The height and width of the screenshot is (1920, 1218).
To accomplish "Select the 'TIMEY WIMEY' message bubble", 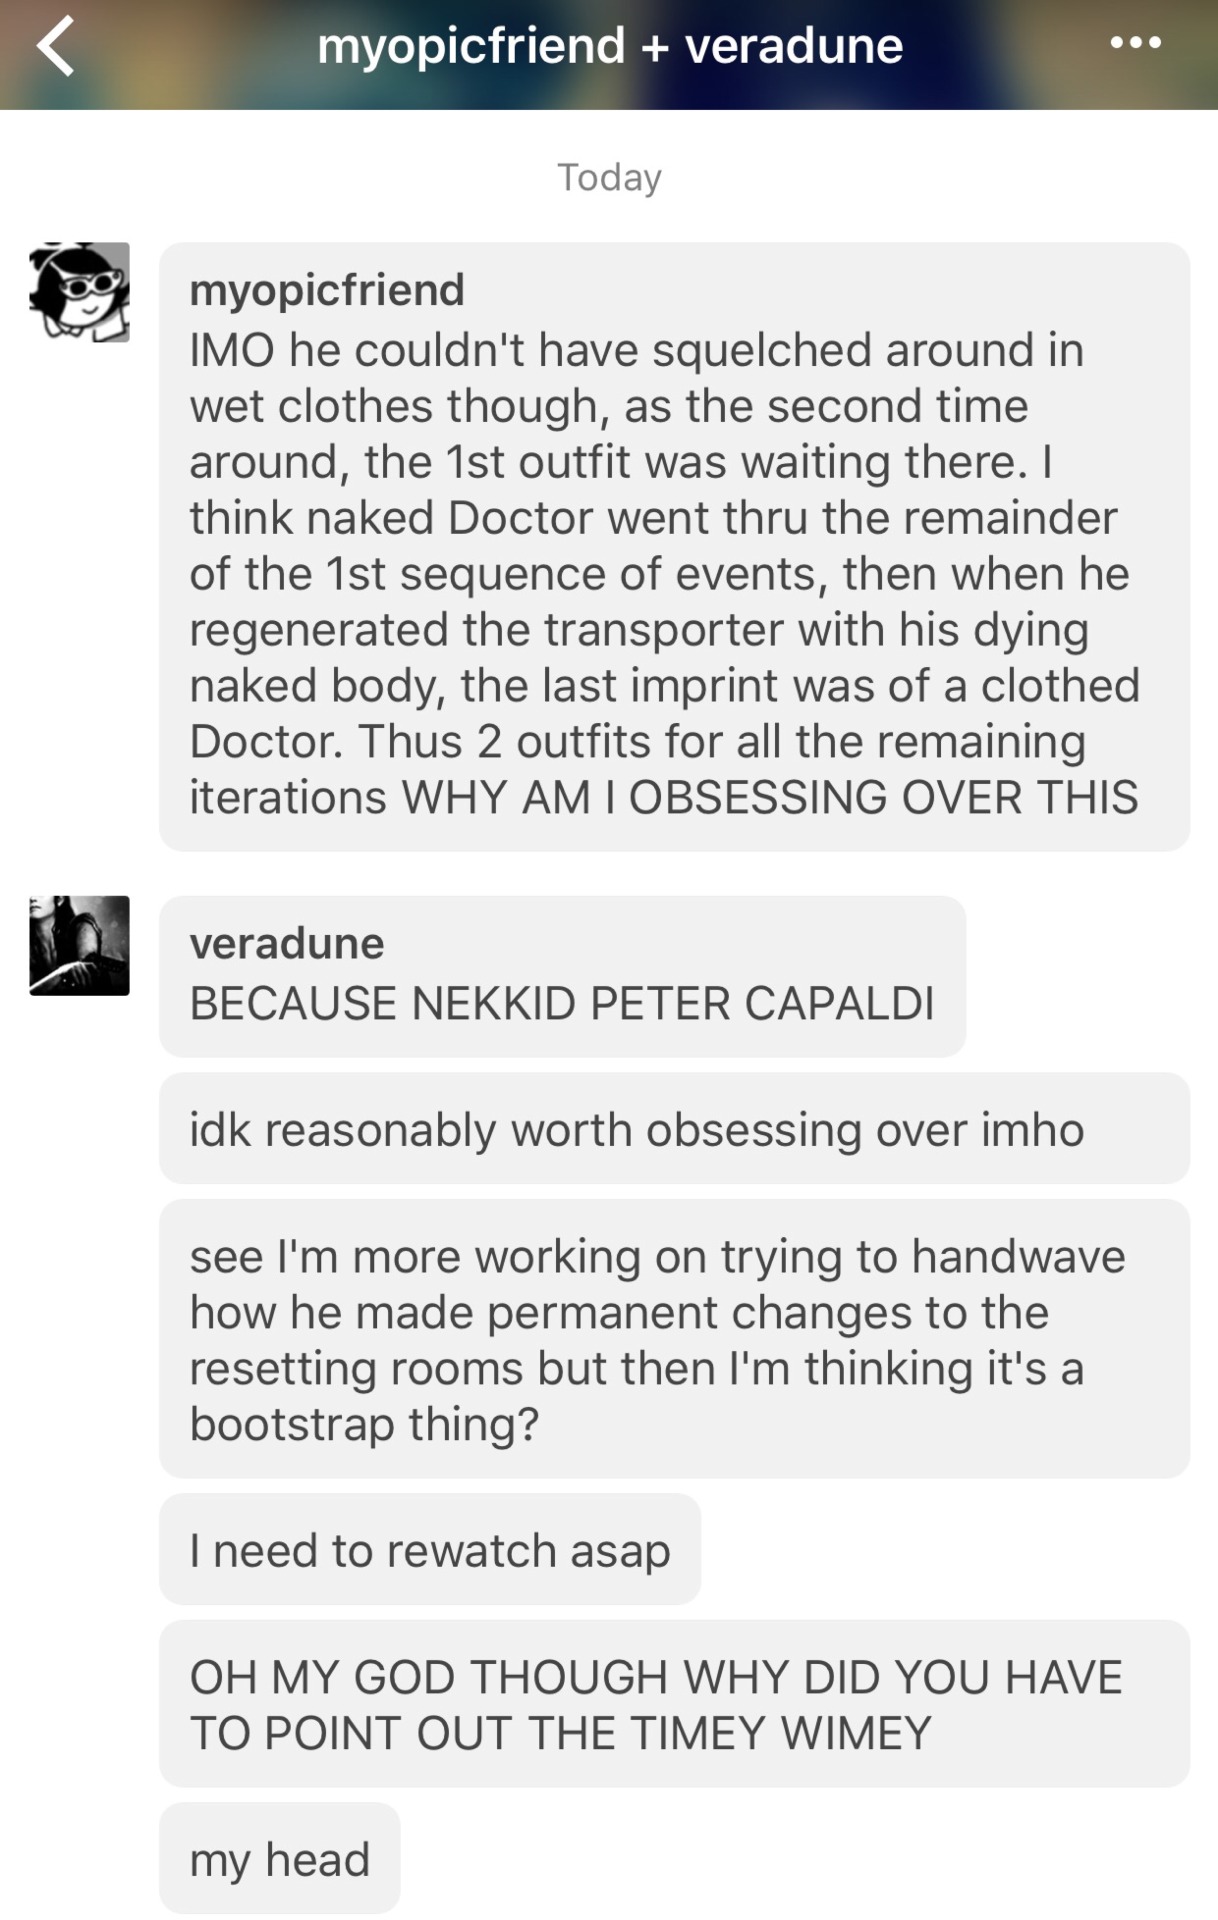I will coord(674,1704).
